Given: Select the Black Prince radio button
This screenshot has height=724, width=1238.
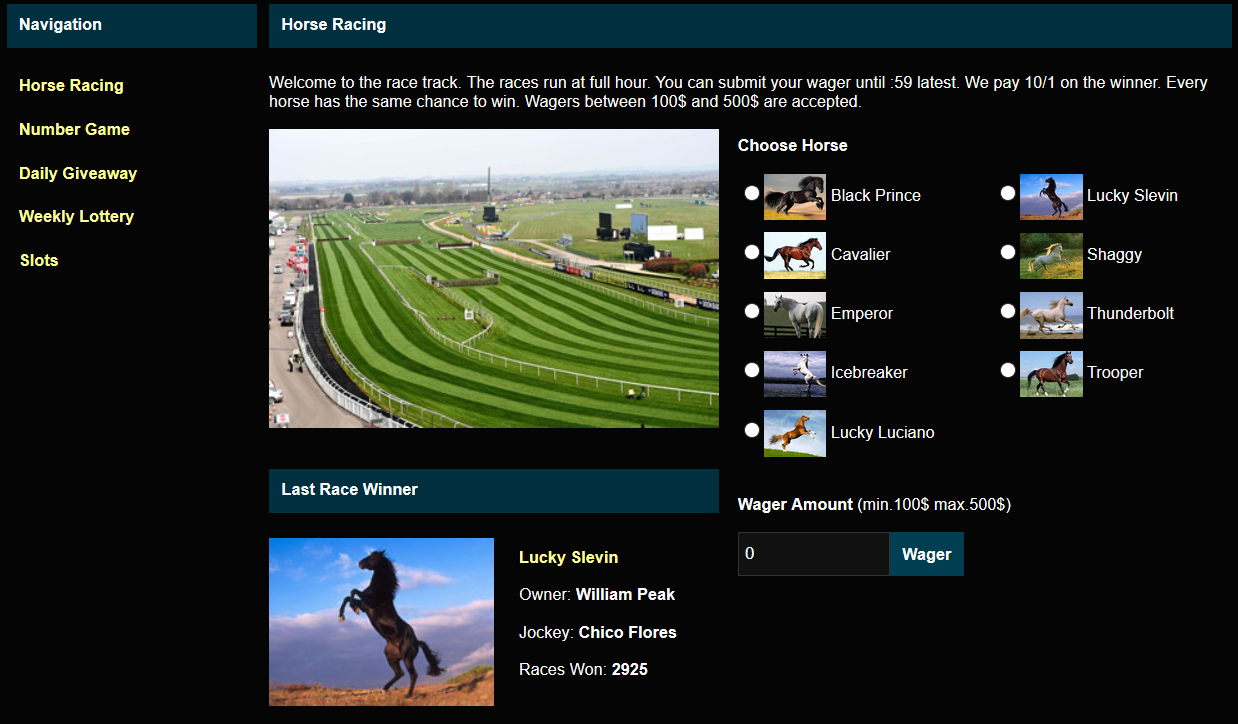Looking at the screenshot, I should [751, 193].
